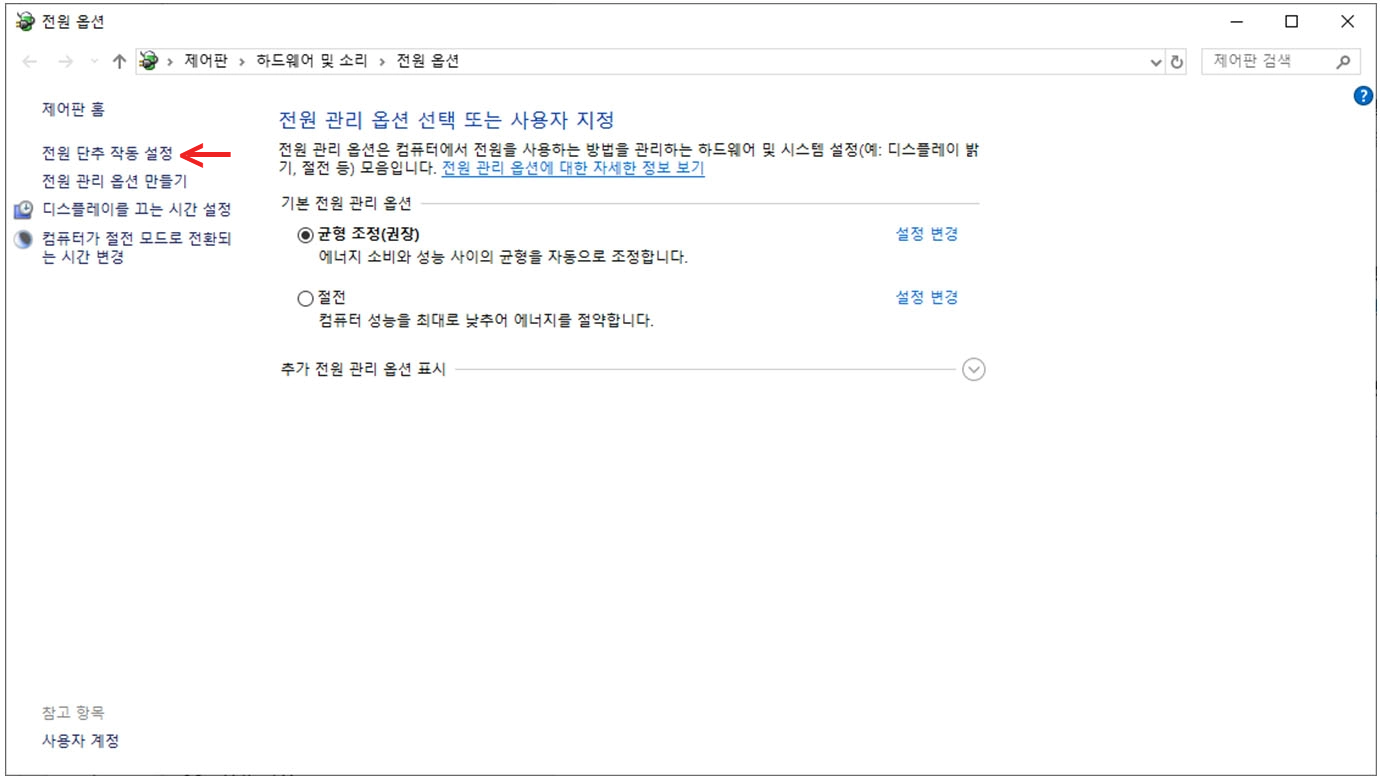Image resolution: width=1380 pixels, height=780 pixels.
Task: Close the 전원 옵션 window
Action: (x=1347, y=21)
